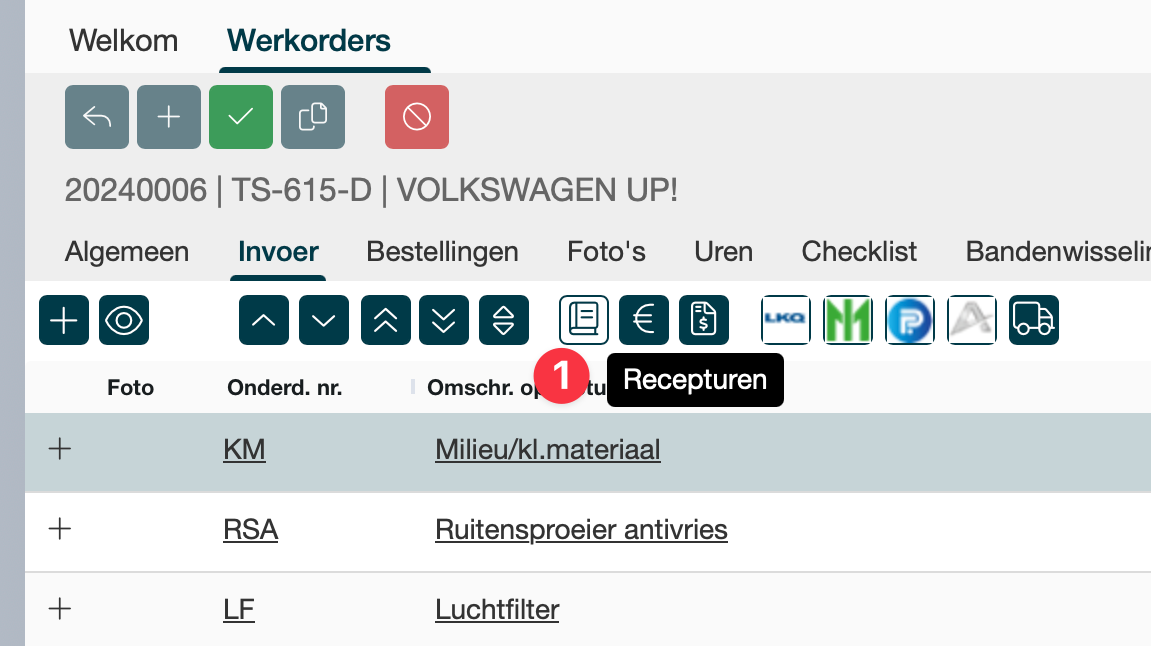The image size is (1151, 646).
Task: Expand the RSA row plus sign
Action: pos(60,529)
